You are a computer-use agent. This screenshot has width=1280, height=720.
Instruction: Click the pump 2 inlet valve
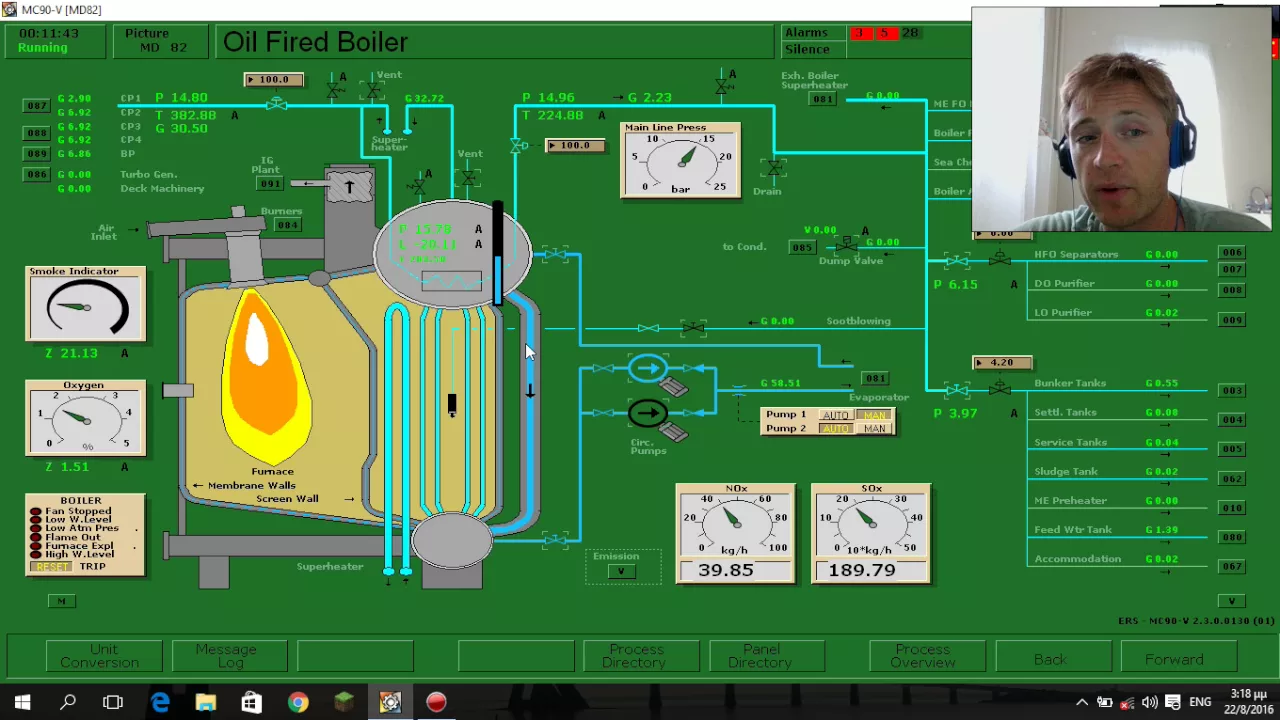[603, 412]
